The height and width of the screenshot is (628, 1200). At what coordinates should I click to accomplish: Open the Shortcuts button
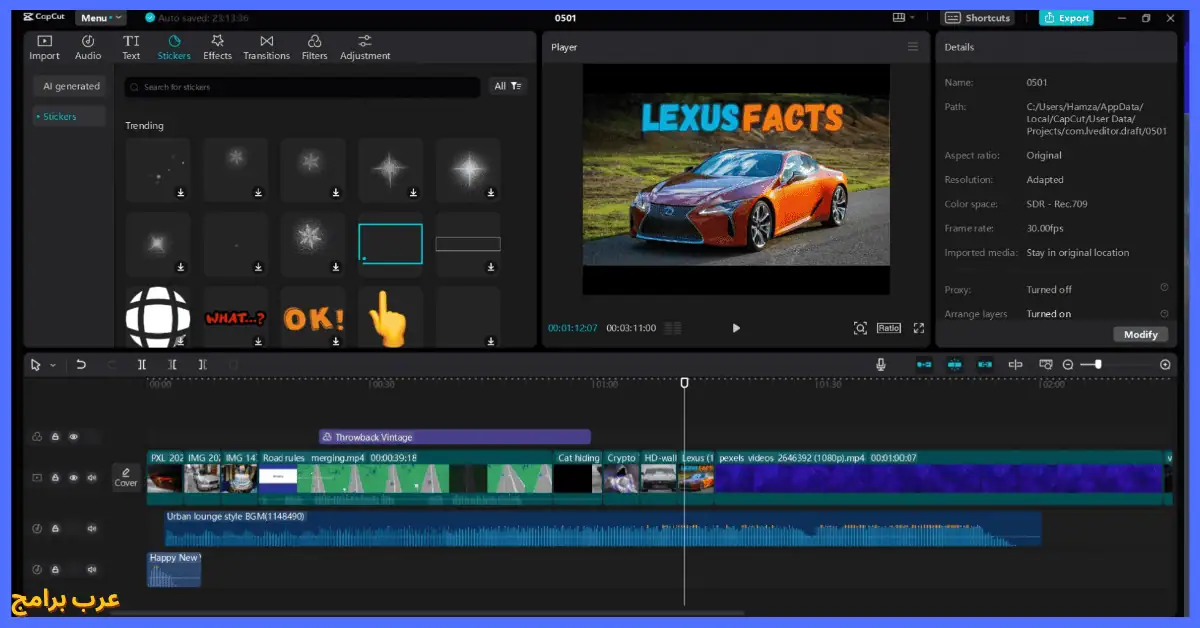click(978, 18)
